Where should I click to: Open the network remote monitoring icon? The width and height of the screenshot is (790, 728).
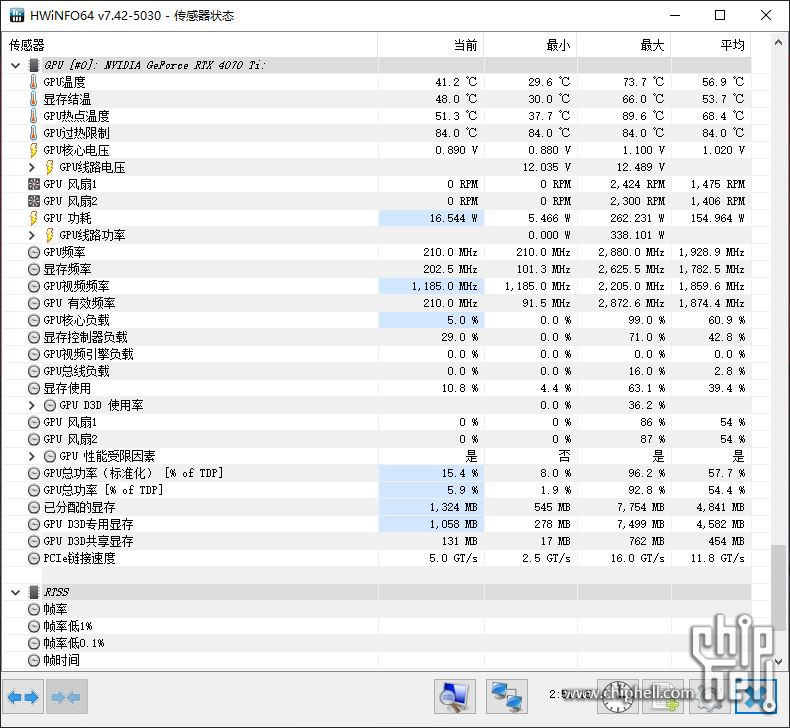(507, 697)
